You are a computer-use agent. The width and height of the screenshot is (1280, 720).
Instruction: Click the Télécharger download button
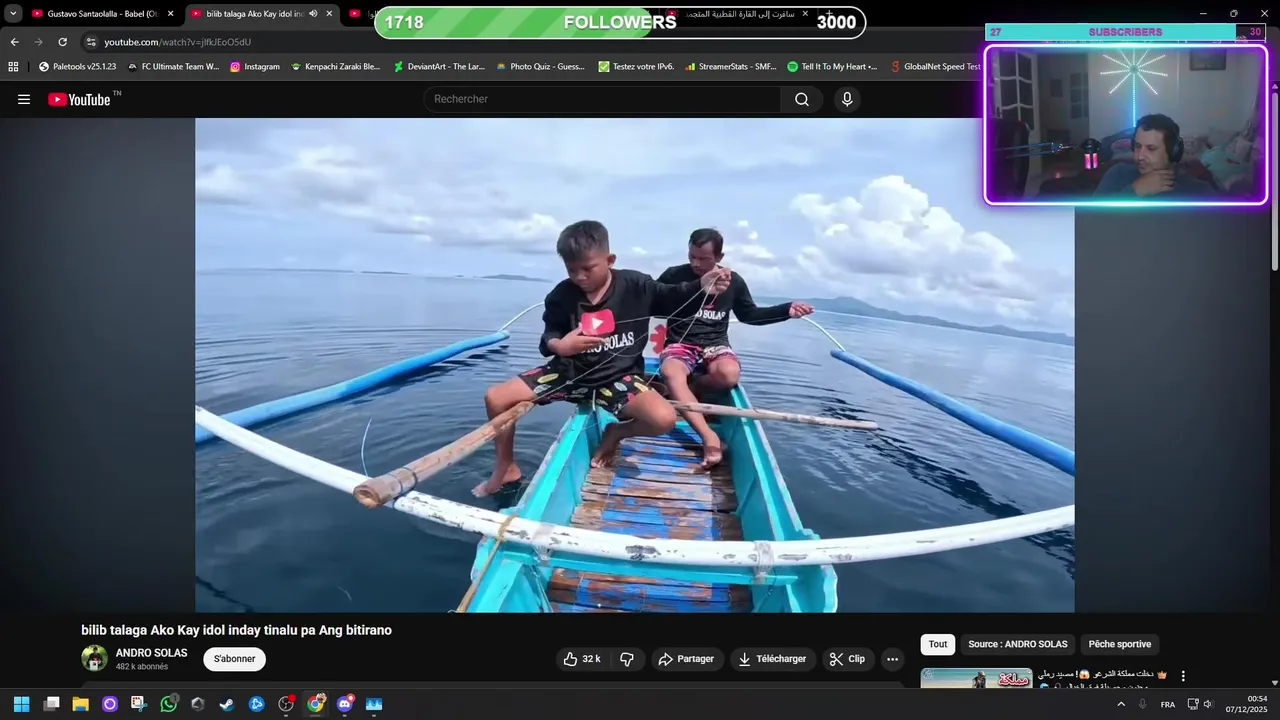(772, 659)
